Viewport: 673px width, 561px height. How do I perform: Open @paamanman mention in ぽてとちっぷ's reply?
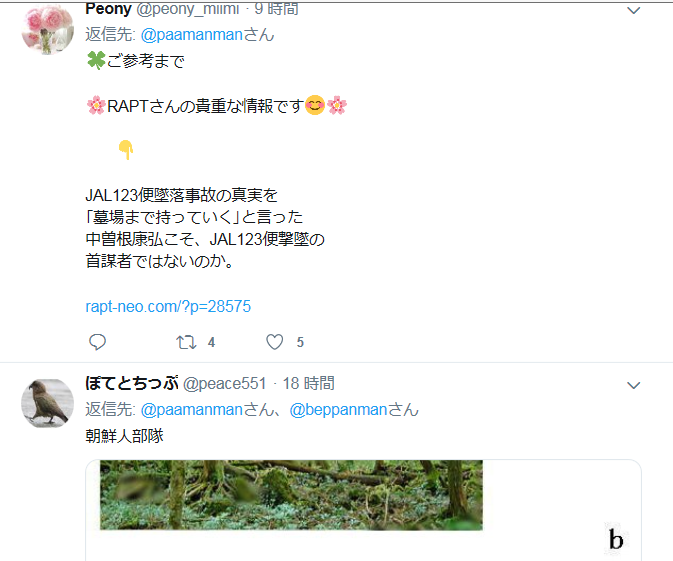tap(192, 410)
